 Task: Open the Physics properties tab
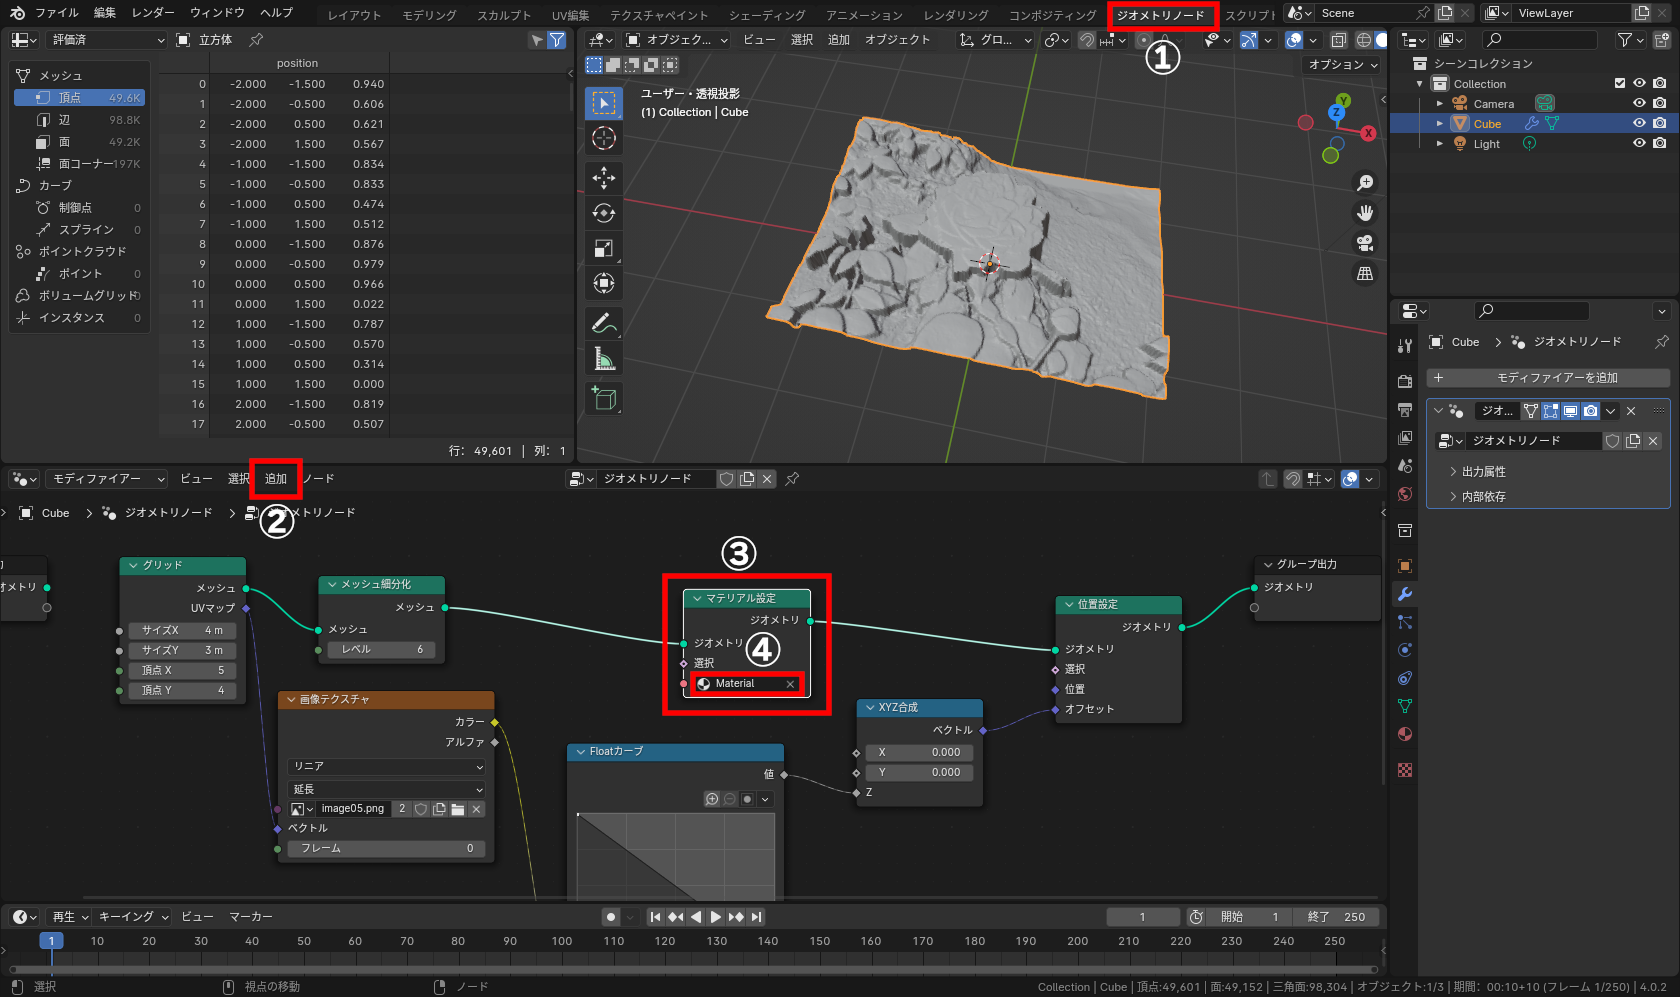(1405, 650)
